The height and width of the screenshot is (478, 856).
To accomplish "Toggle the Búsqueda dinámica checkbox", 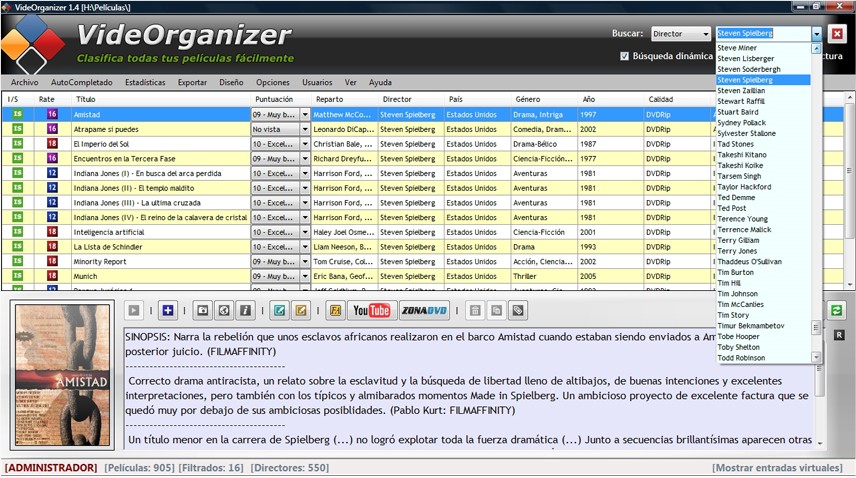I will pyautogui.click(x=625, y=56).
